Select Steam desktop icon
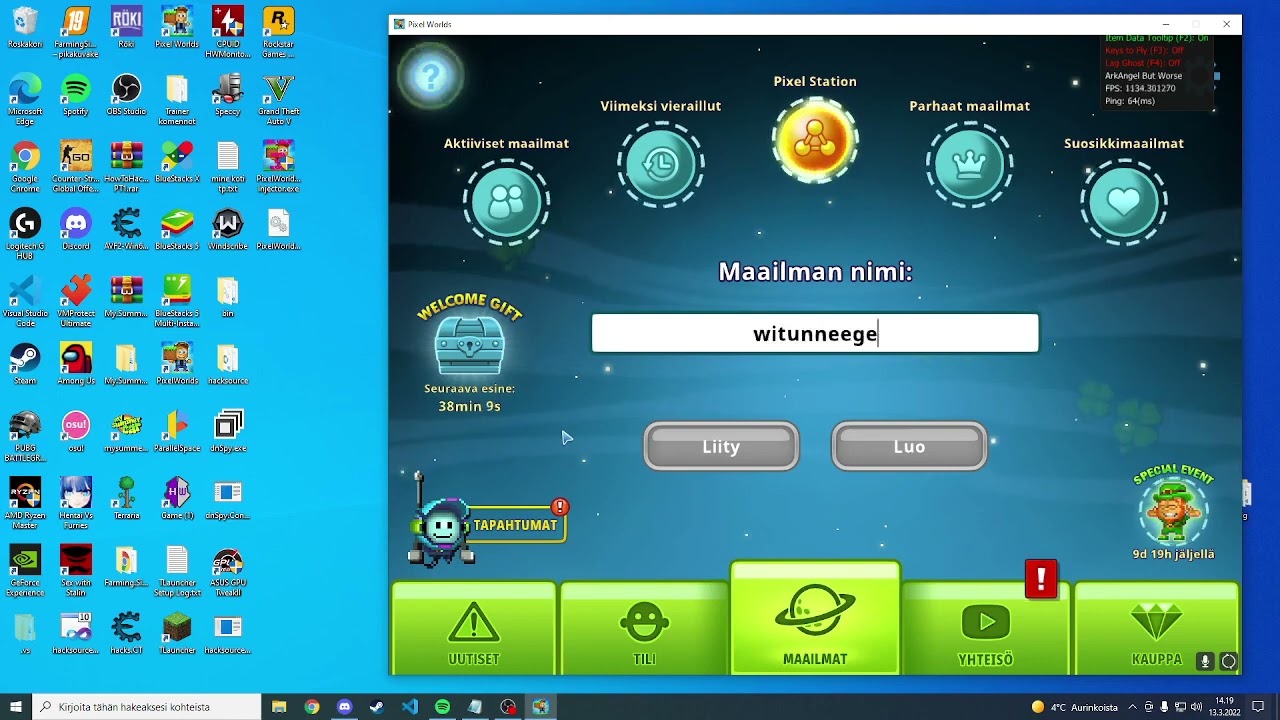Screen dimensions: 1280x720 25,365
